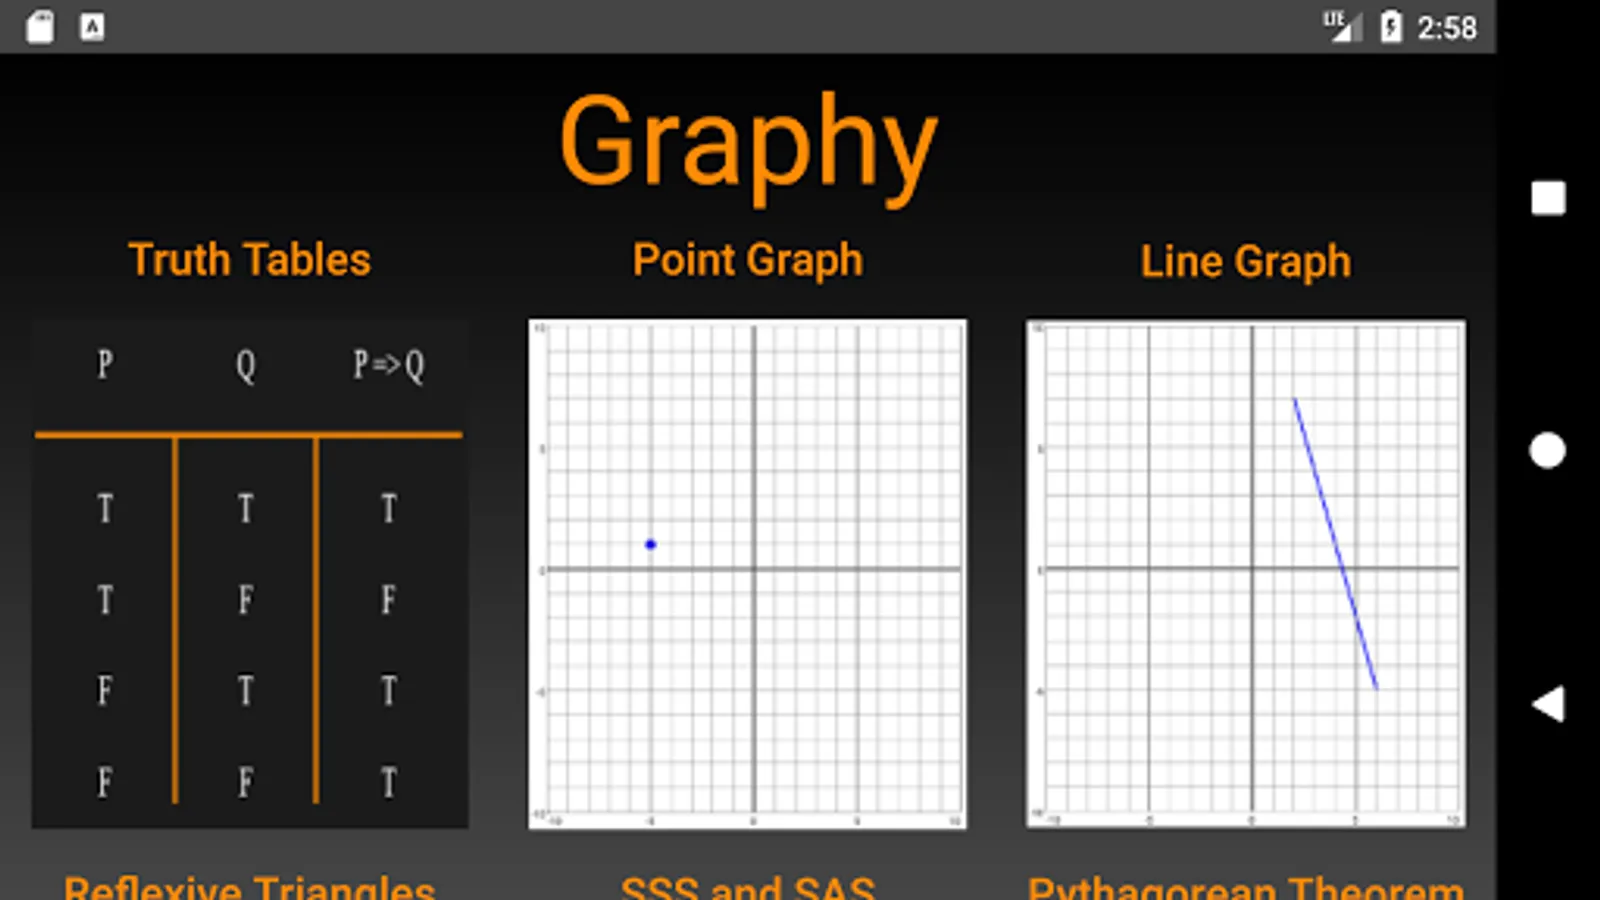Click the 2:58 clock in status bar
Image resolution: width=1600 pixels, height=900 pixels.
coord(1446,27)
